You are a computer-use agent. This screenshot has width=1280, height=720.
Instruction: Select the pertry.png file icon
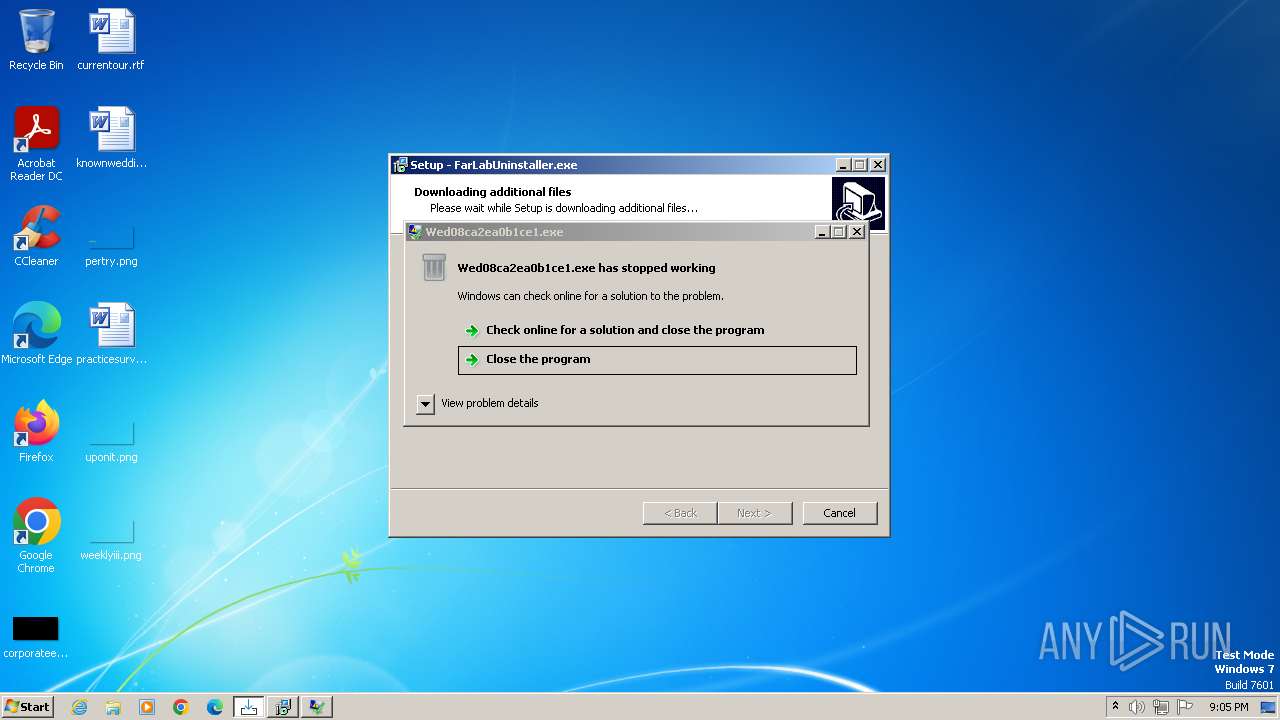click(x=111, y=245)
